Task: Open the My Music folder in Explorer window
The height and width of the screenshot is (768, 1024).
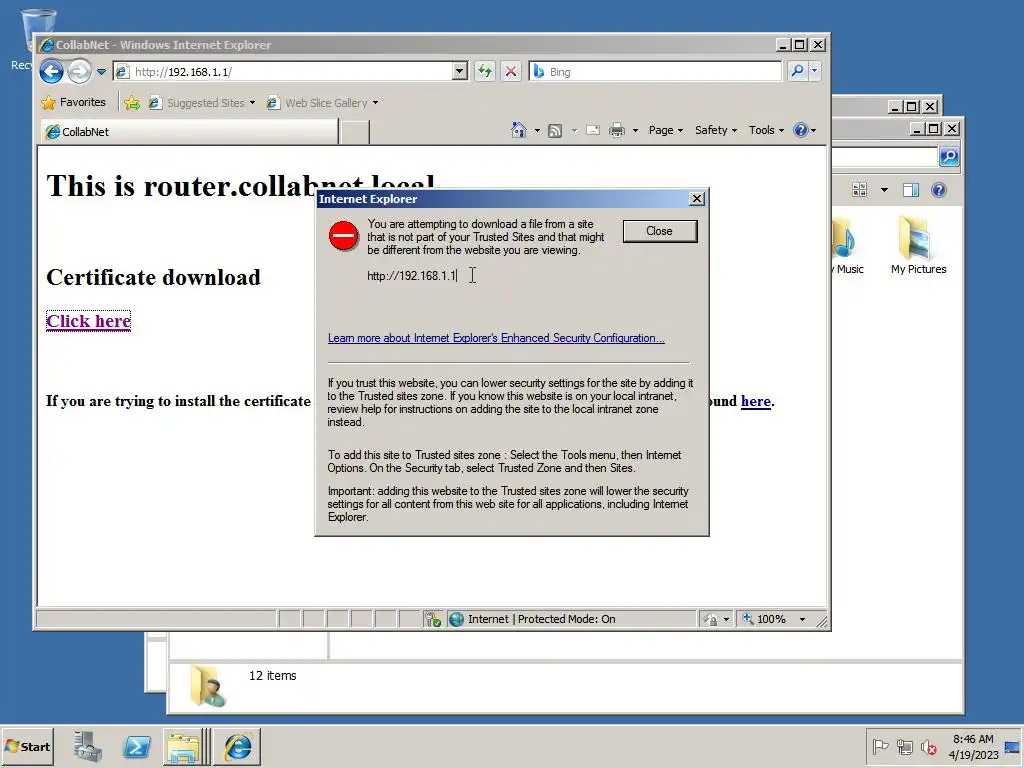Action: tap(848, 246)
